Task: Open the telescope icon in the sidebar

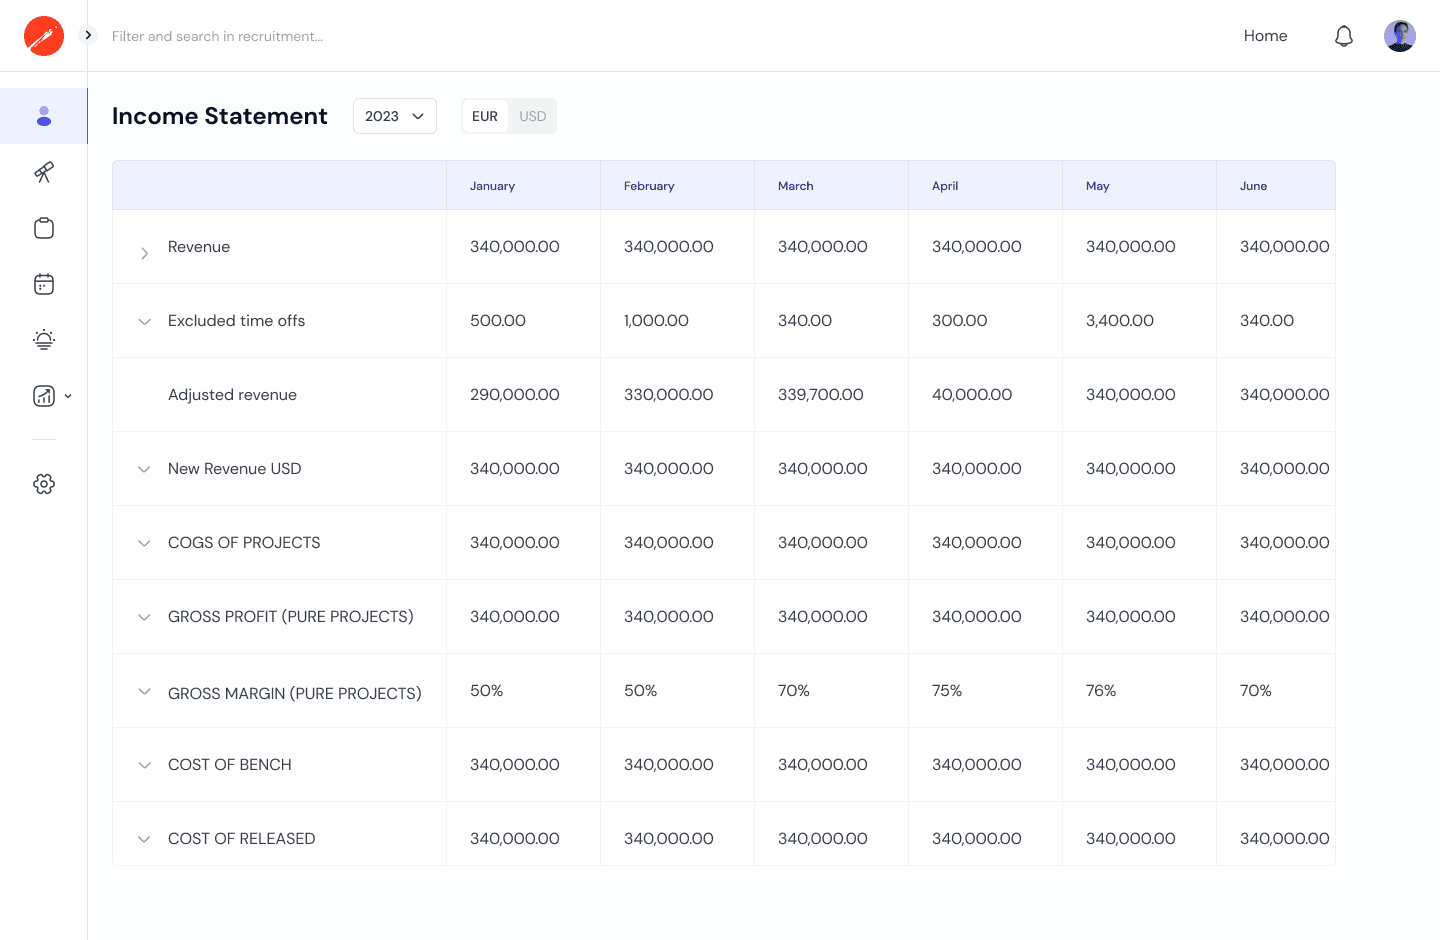Action: coord(44,172)
